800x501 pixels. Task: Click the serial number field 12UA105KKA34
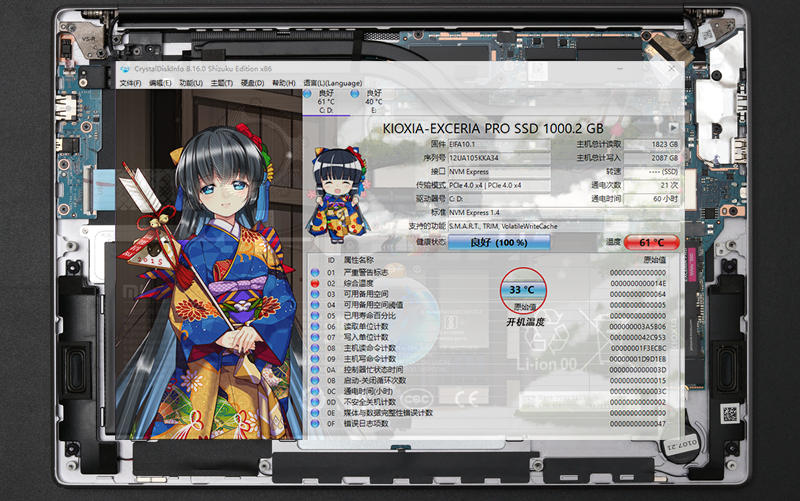[x=499, y=158]
